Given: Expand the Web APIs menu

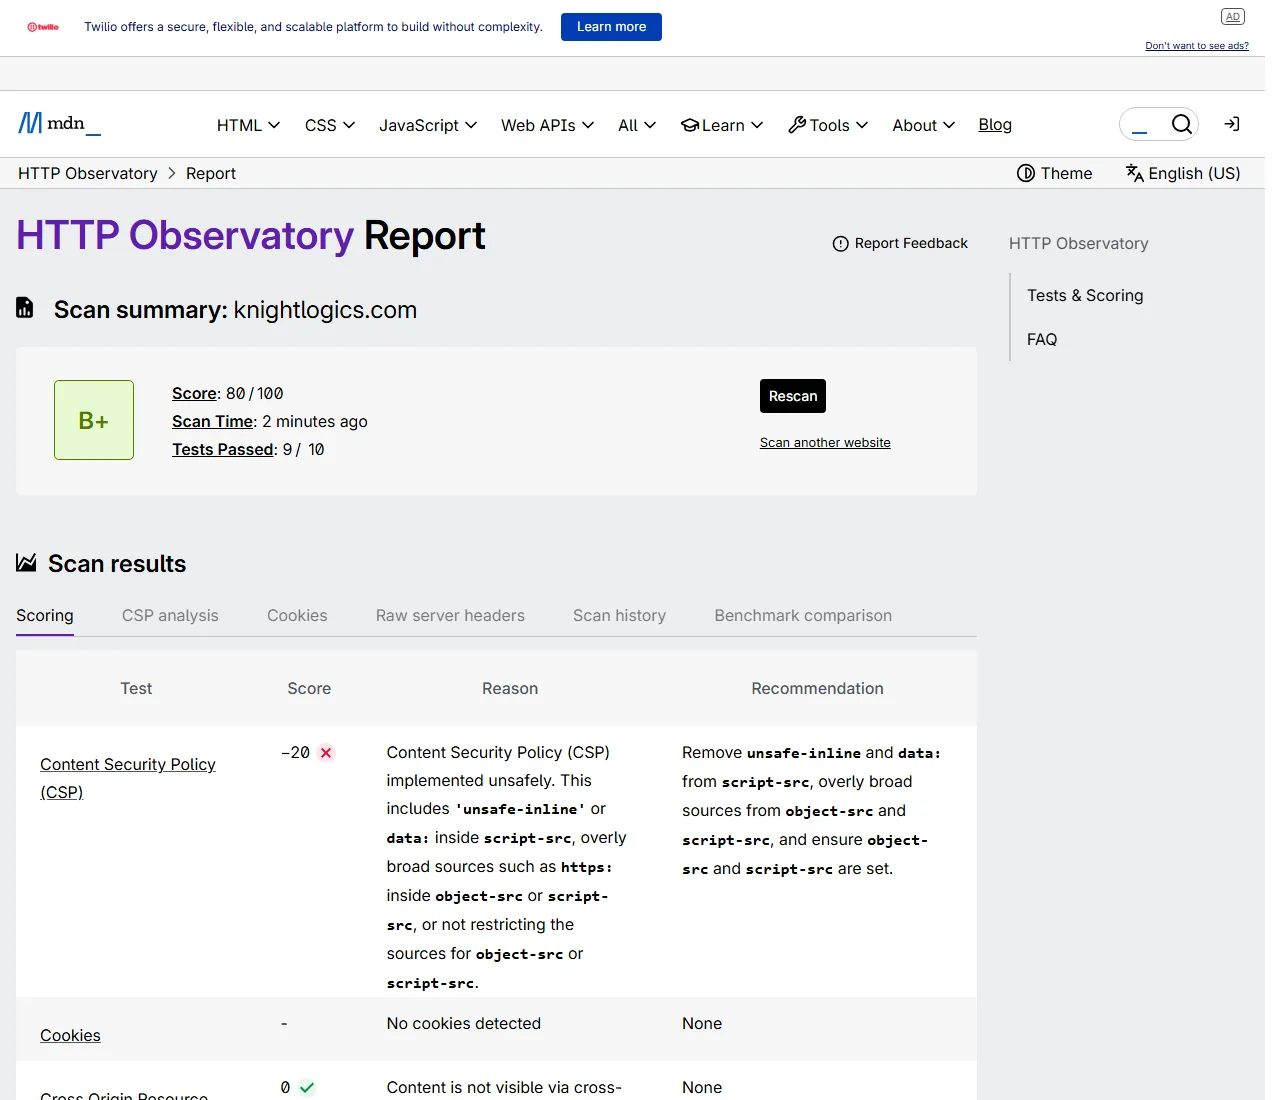Looking at the screenshot, I should [x=547, y=125].
